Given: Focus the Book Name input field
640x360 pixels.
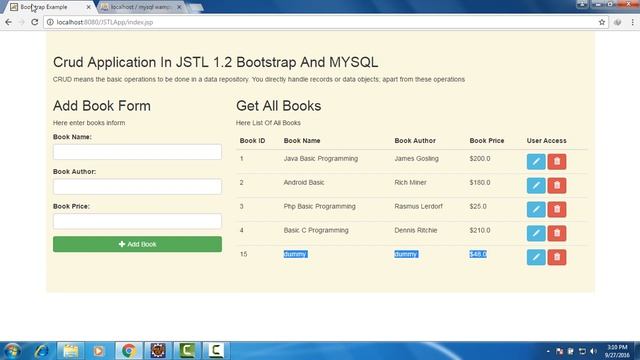Looking at the screenshot, I should (x=138, y=152).
